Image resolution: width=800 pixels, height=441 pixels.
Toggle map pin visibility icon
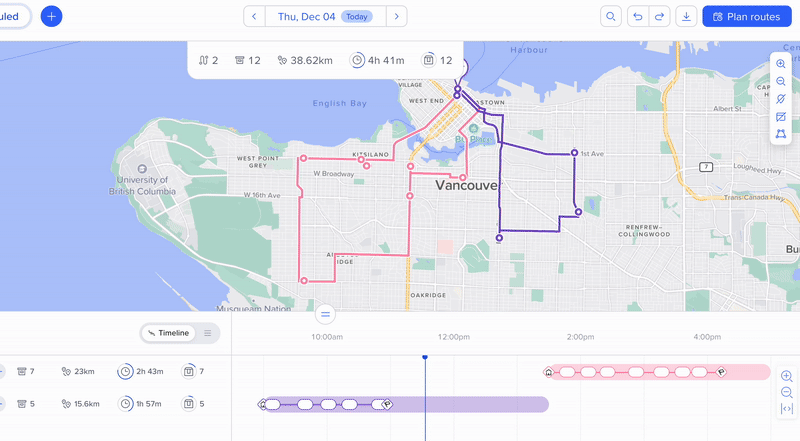click(781, 99)
